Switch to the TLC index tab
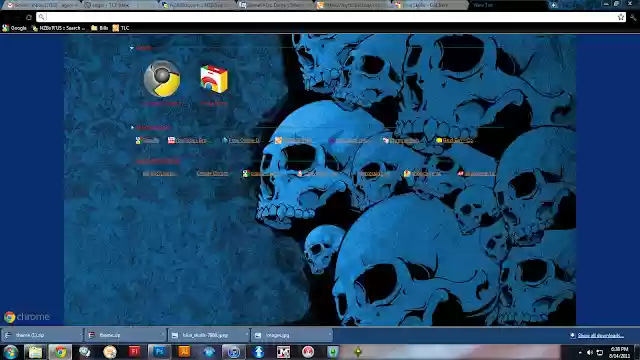 118,5
